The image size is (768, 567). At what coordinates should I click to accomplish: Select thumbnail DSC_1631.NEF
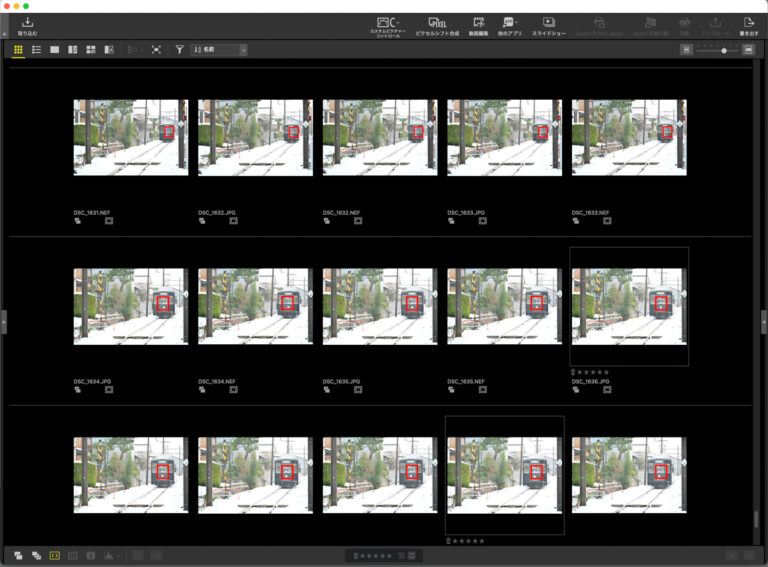130,137
